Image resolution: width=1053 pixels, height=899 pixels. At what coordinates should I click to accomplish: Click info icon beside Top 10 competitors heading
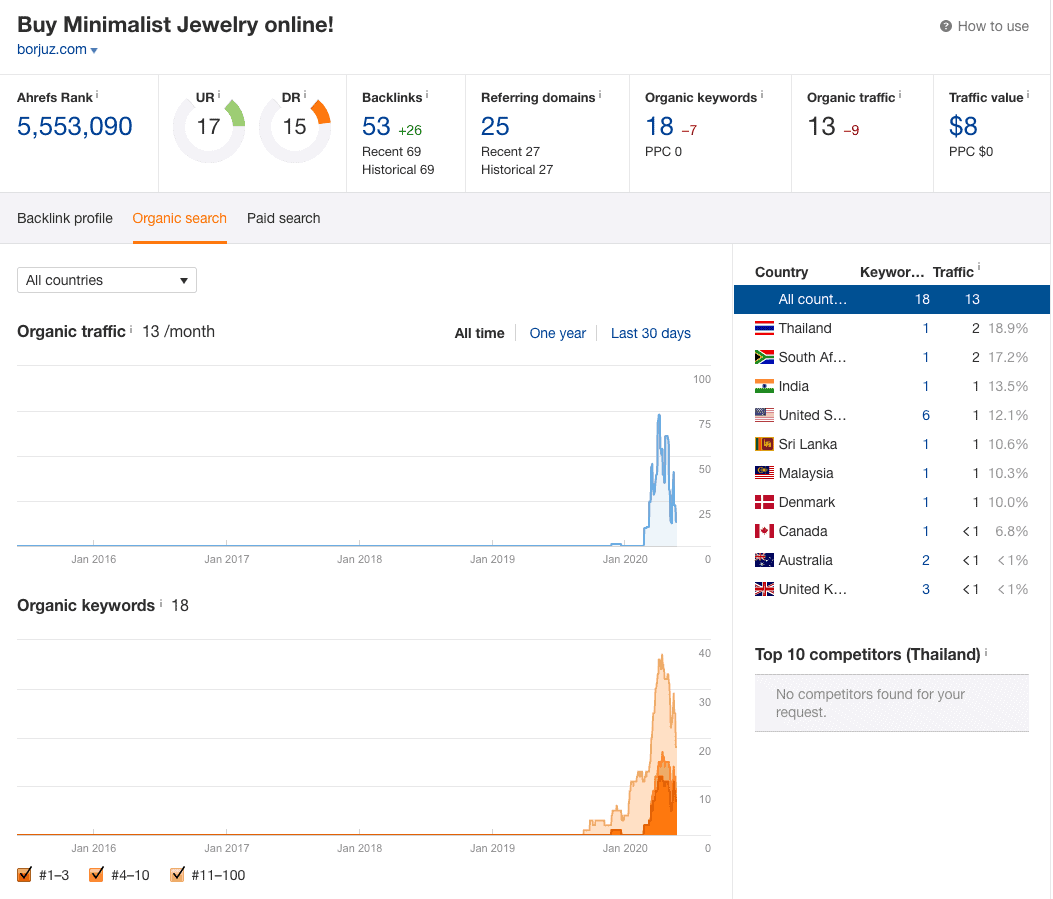click(x=986, y=652)
